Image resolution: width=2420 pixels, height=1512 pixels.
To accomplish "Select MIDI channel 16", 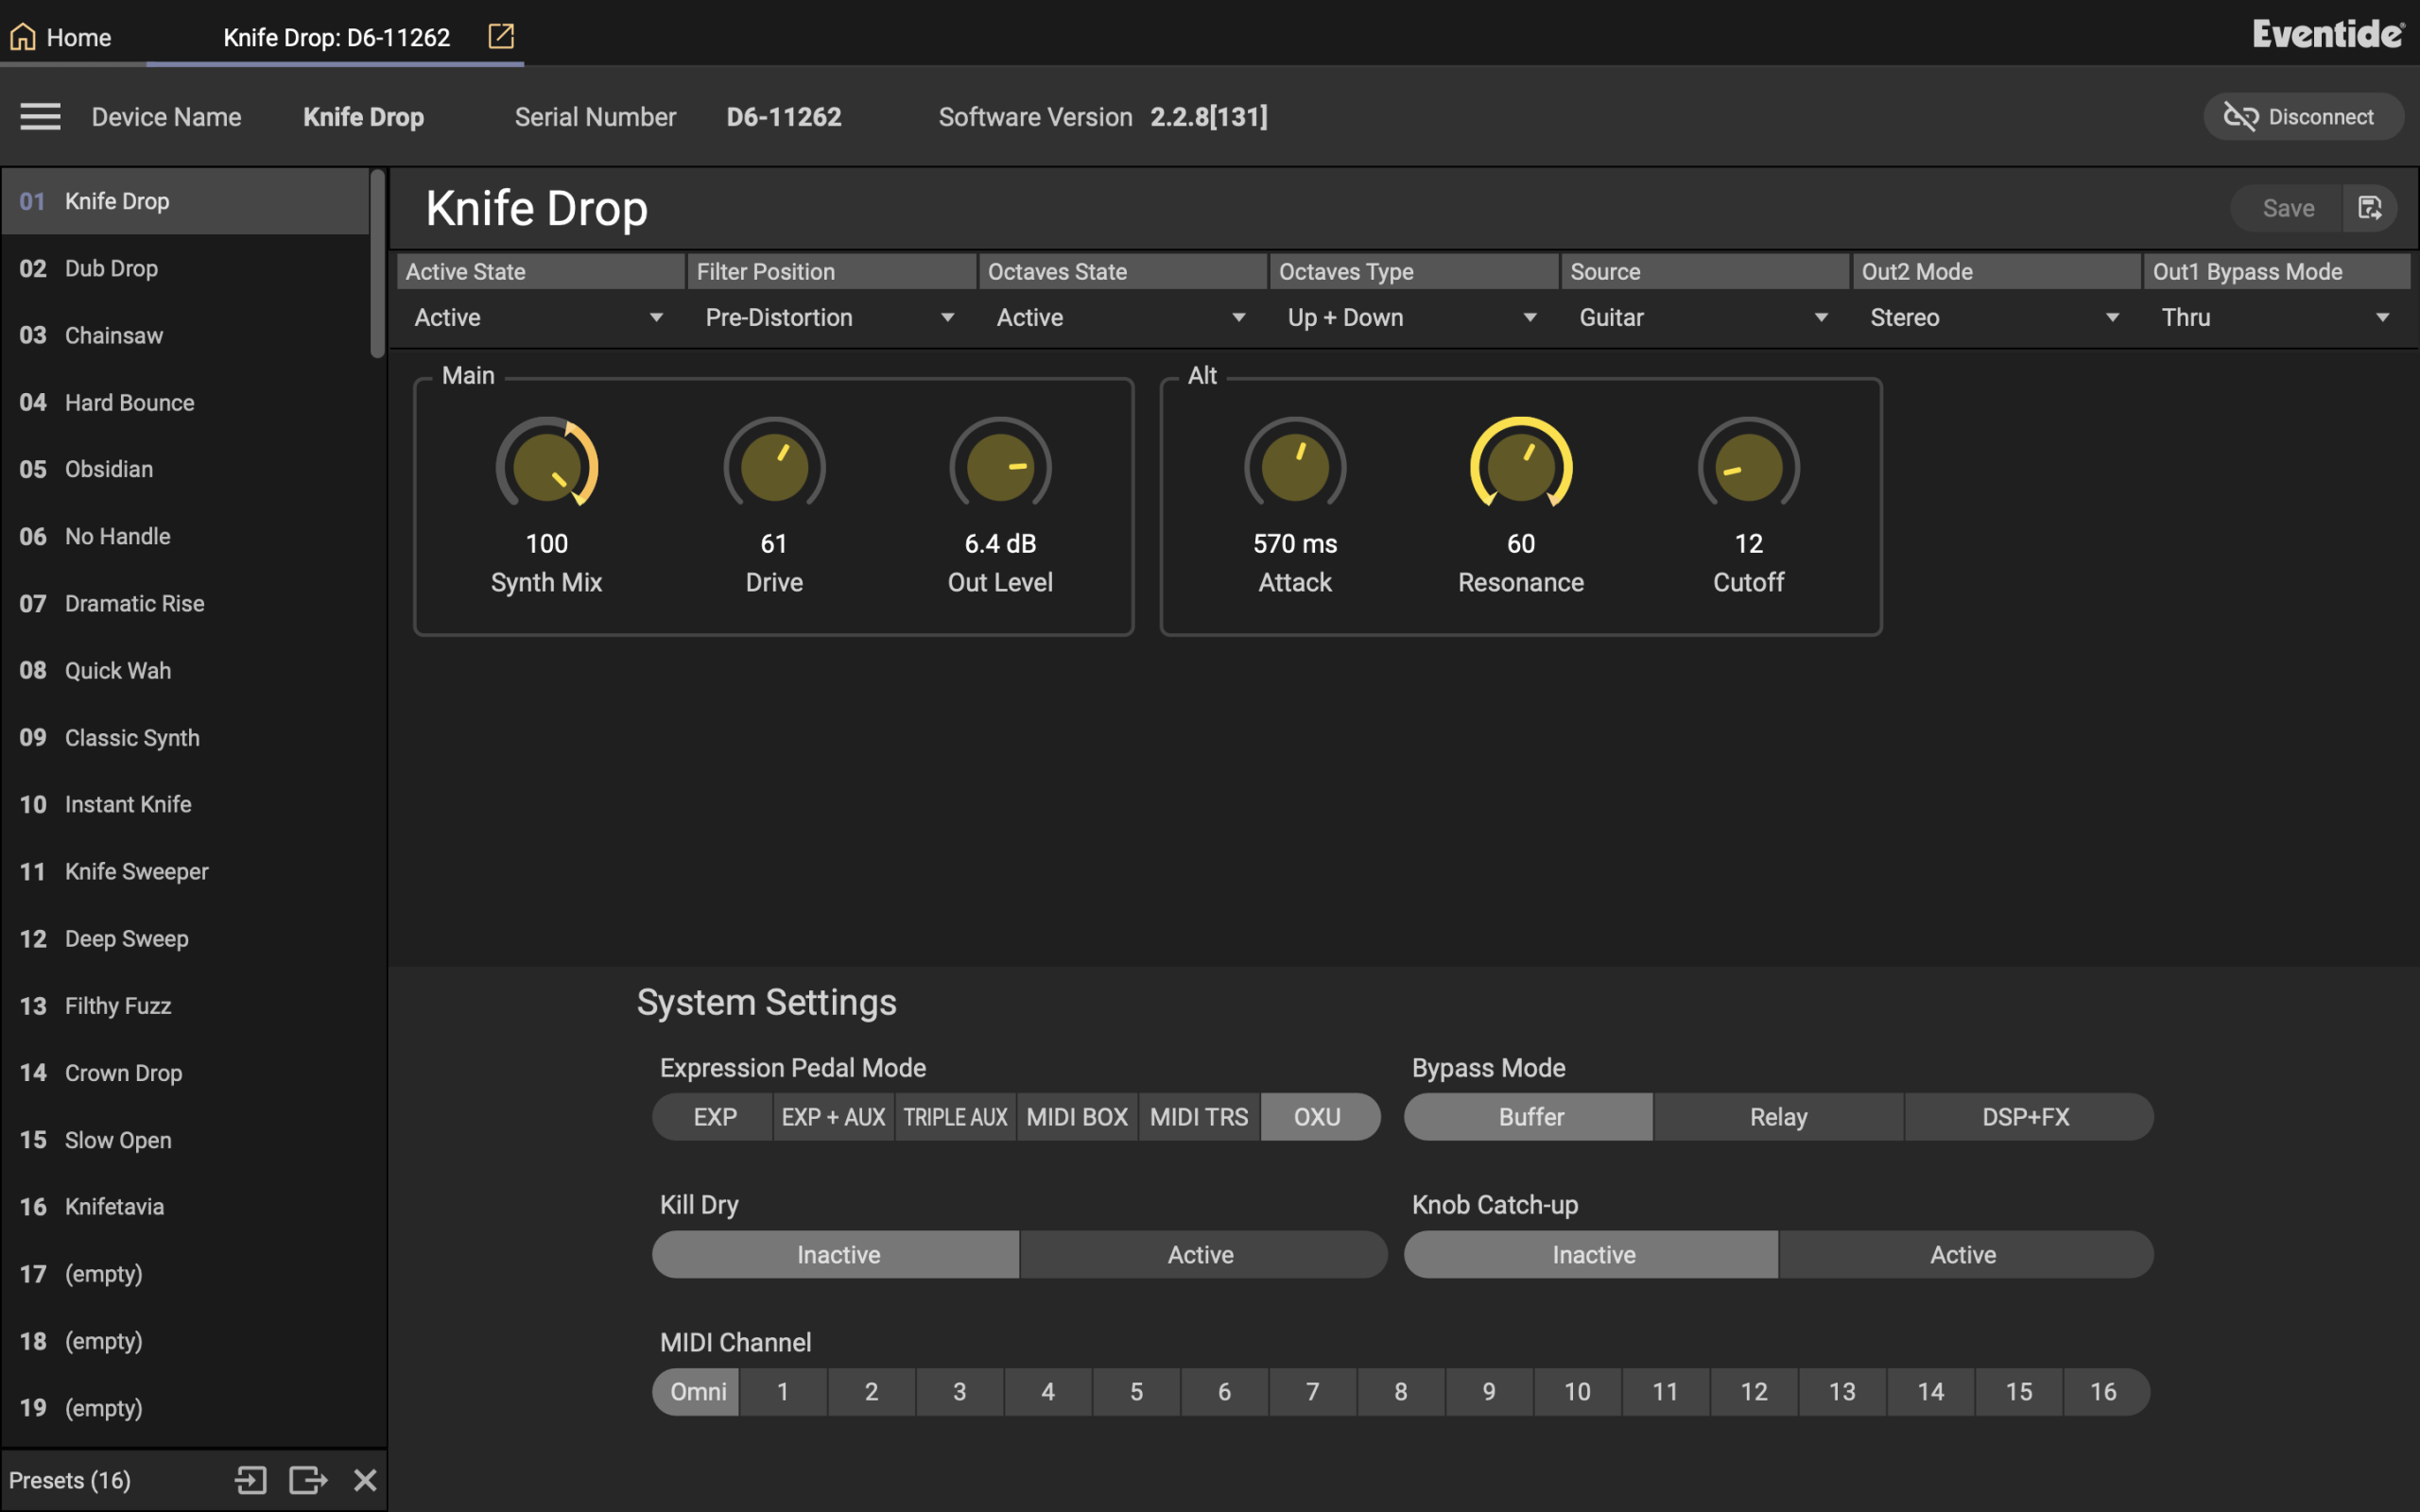I will pyautogui.click(x=2105, y=1392).
